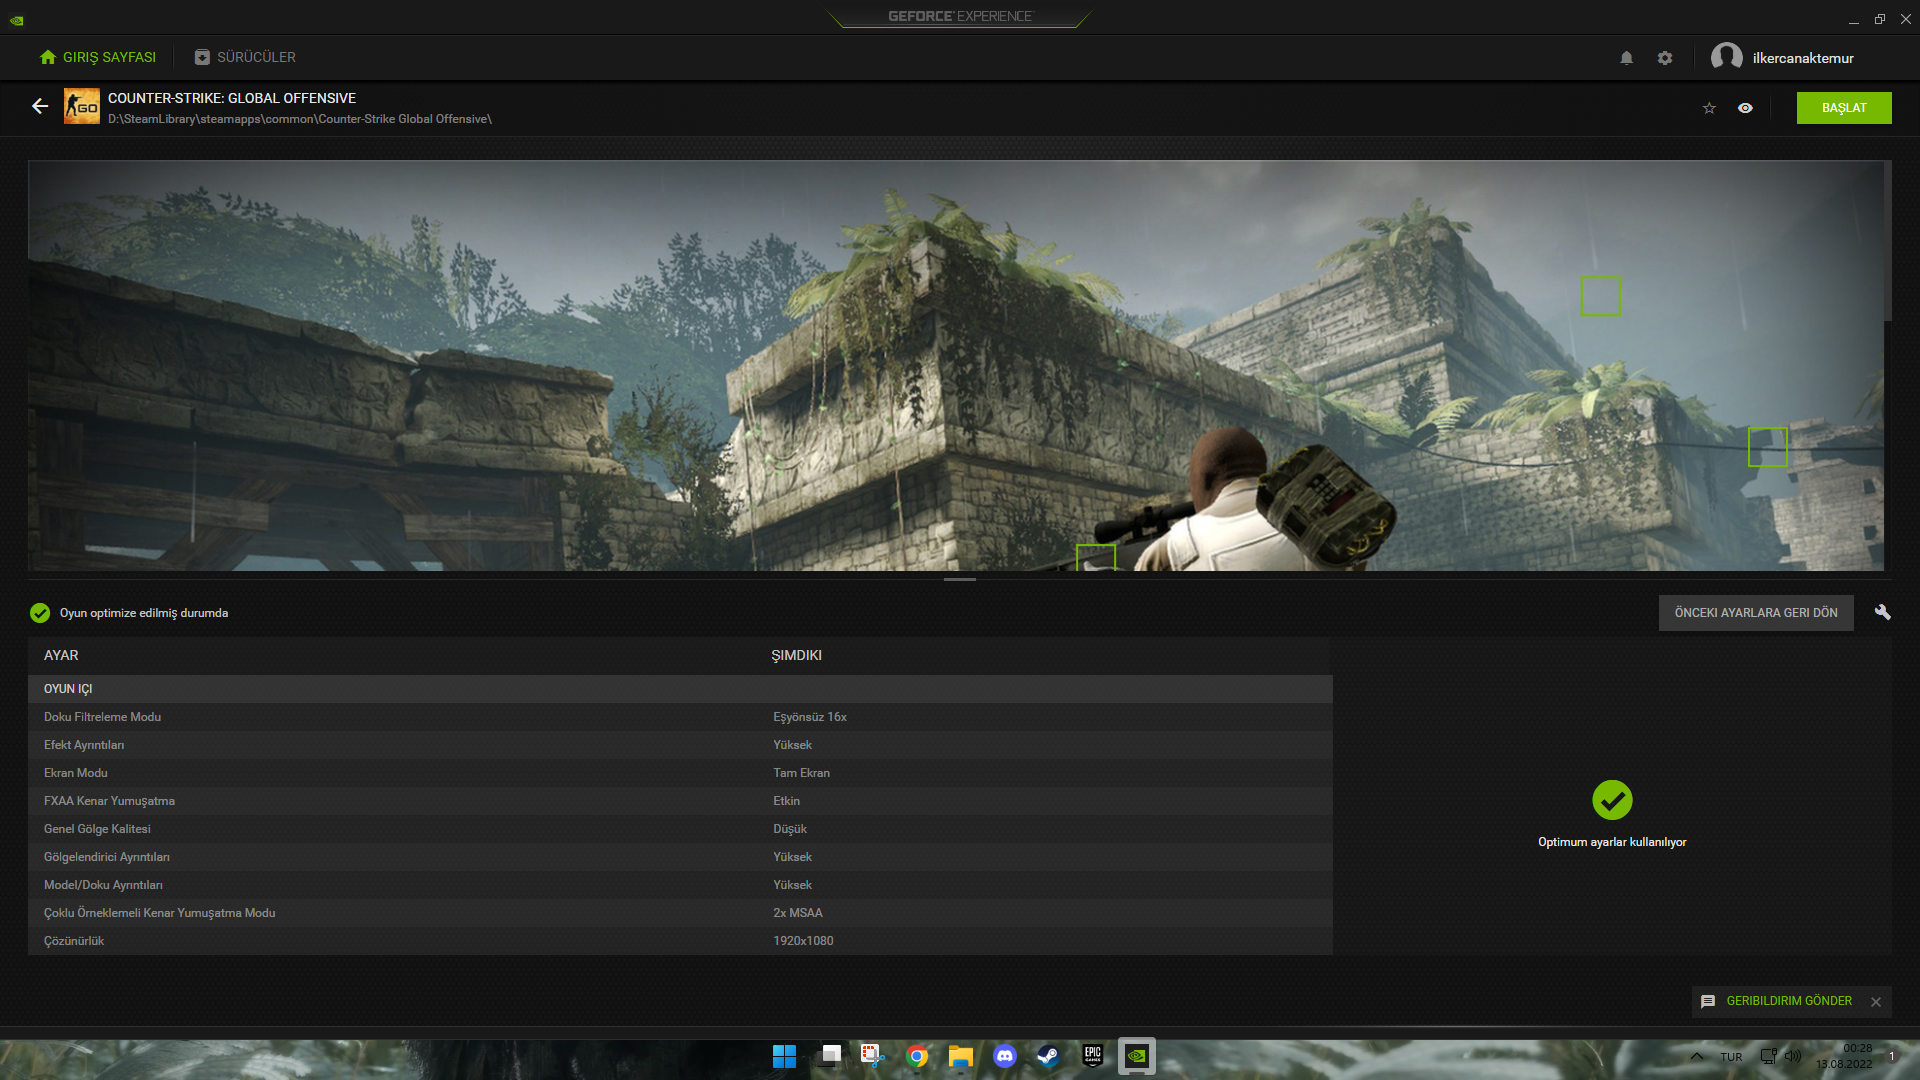
Task: Open Steam from the taskbar
Action: [x=1048, y=1056]
